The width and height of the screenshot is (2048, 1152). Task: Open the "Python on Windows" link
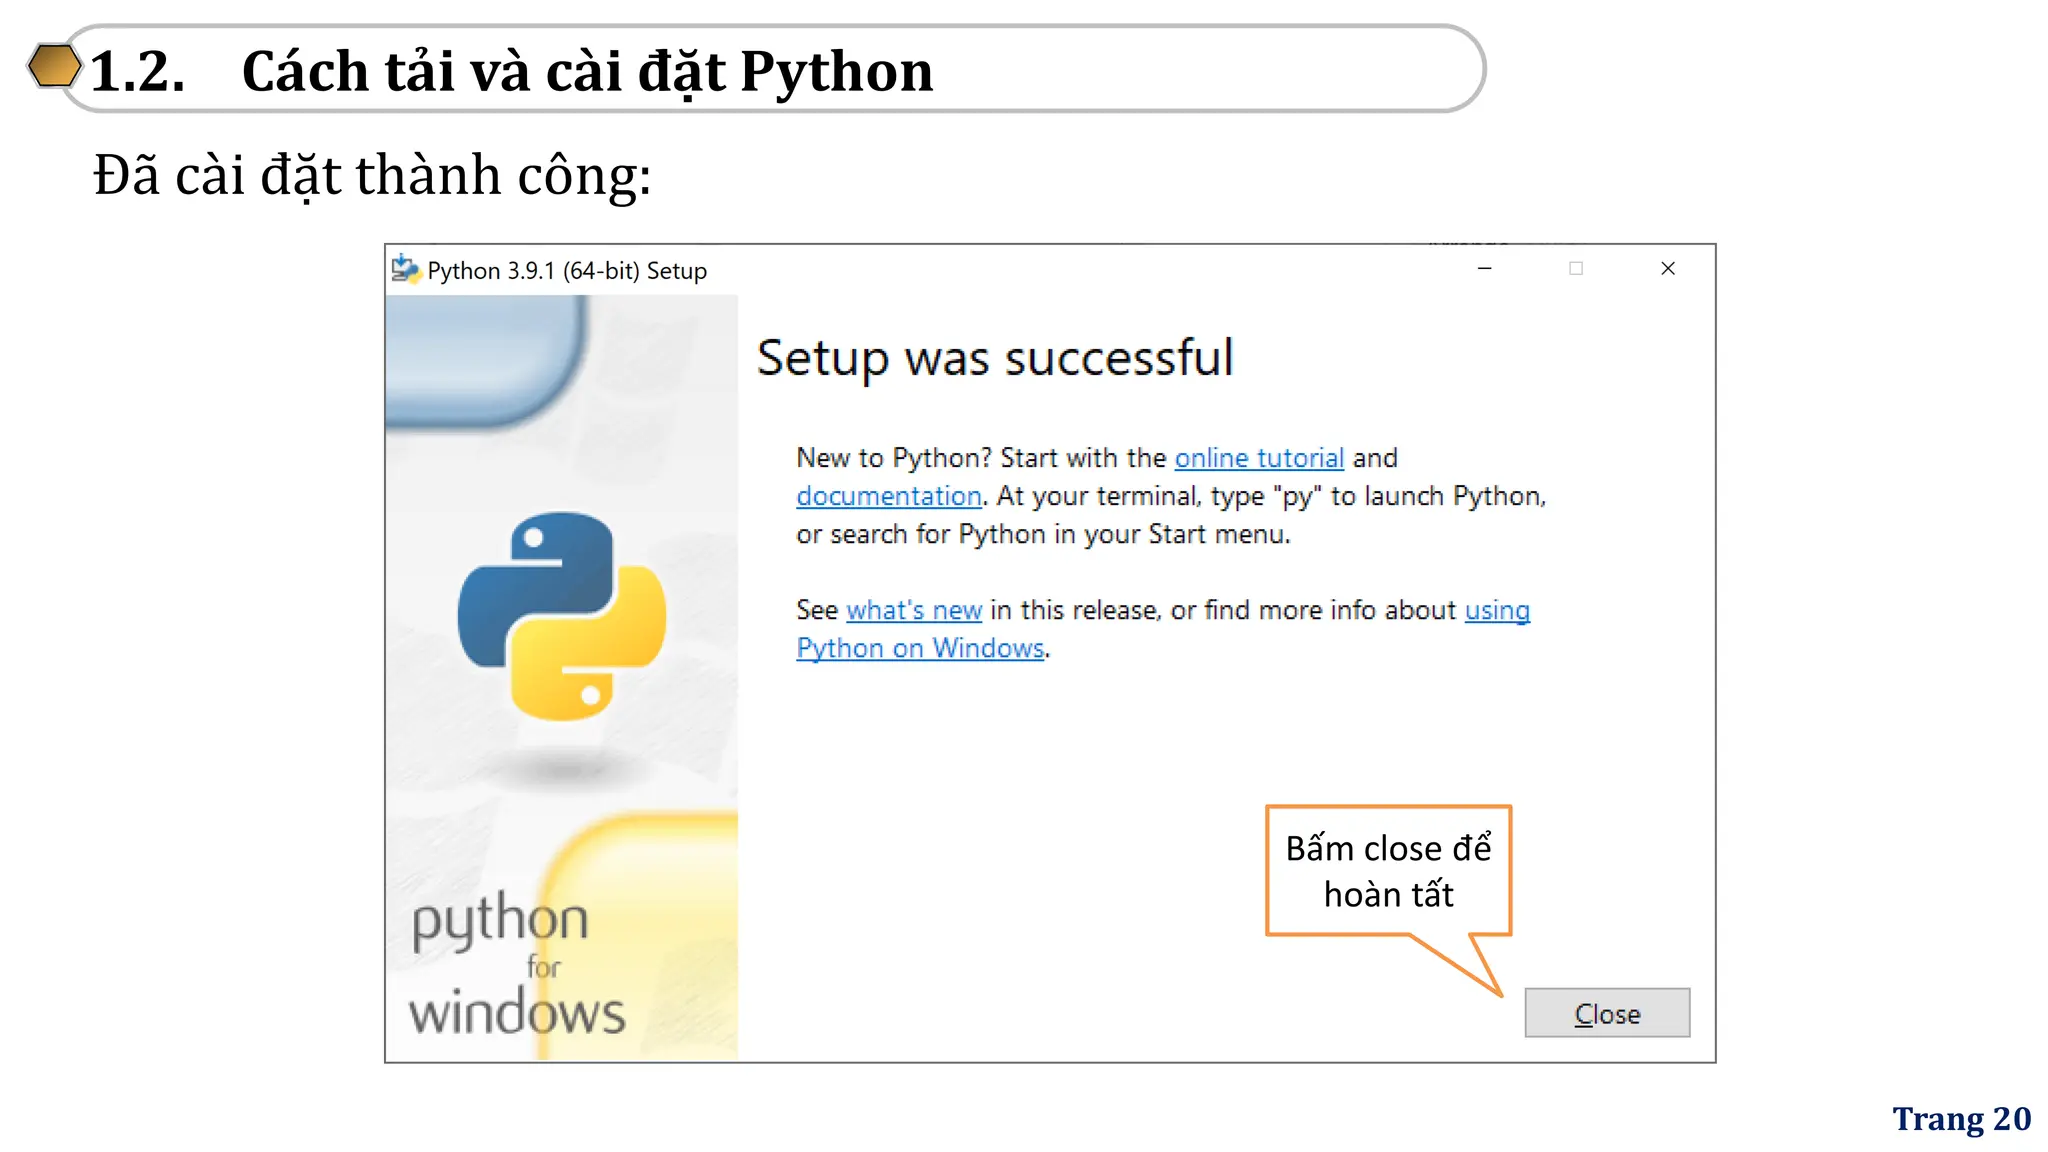click(920, 648)
